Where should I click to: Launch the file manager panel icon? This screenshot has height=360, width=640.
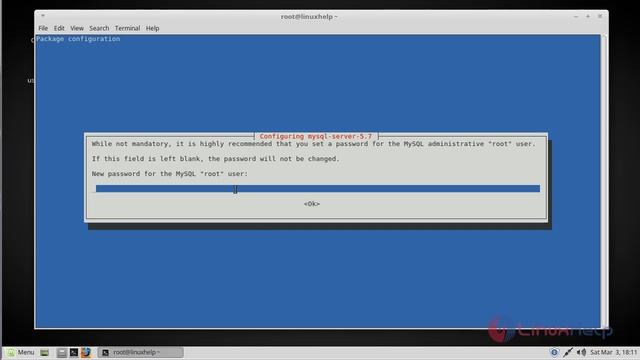tap(62, 352)
